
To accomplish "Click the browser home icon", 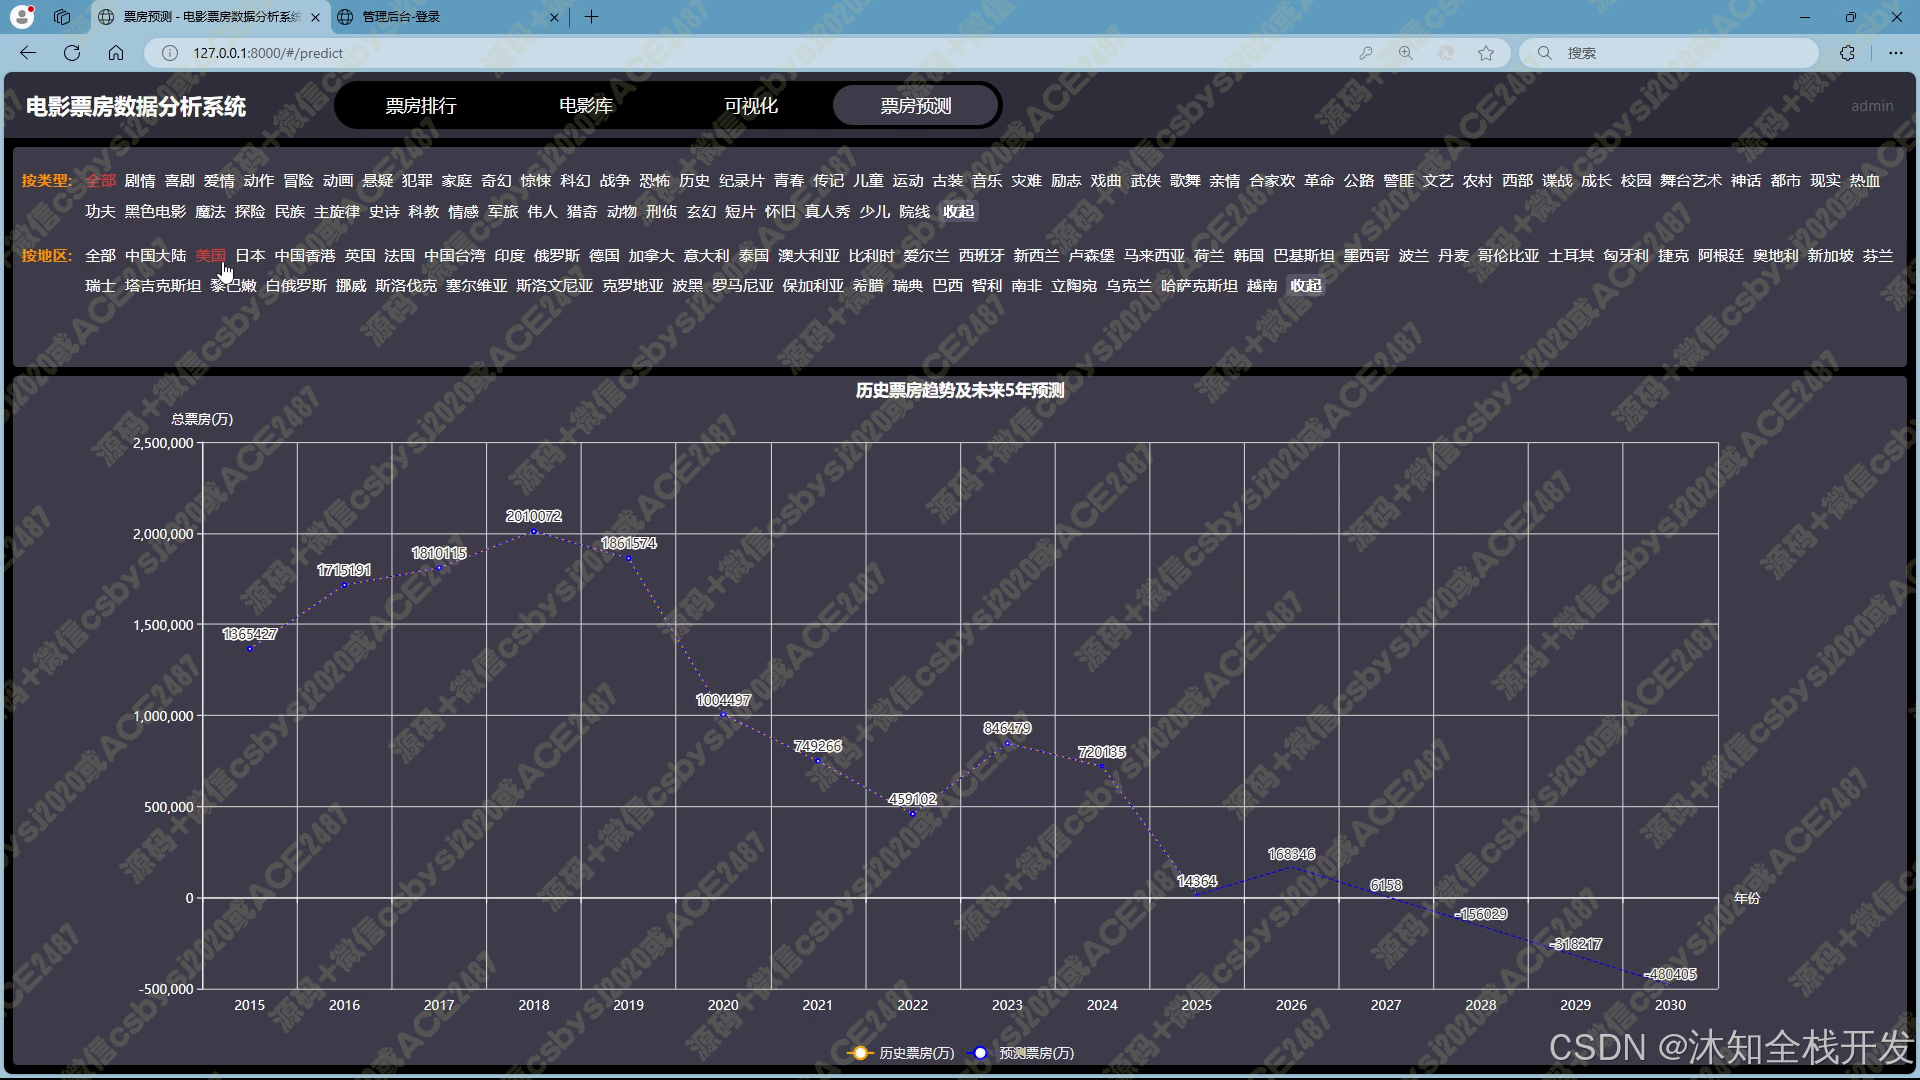I will [116, 53].
